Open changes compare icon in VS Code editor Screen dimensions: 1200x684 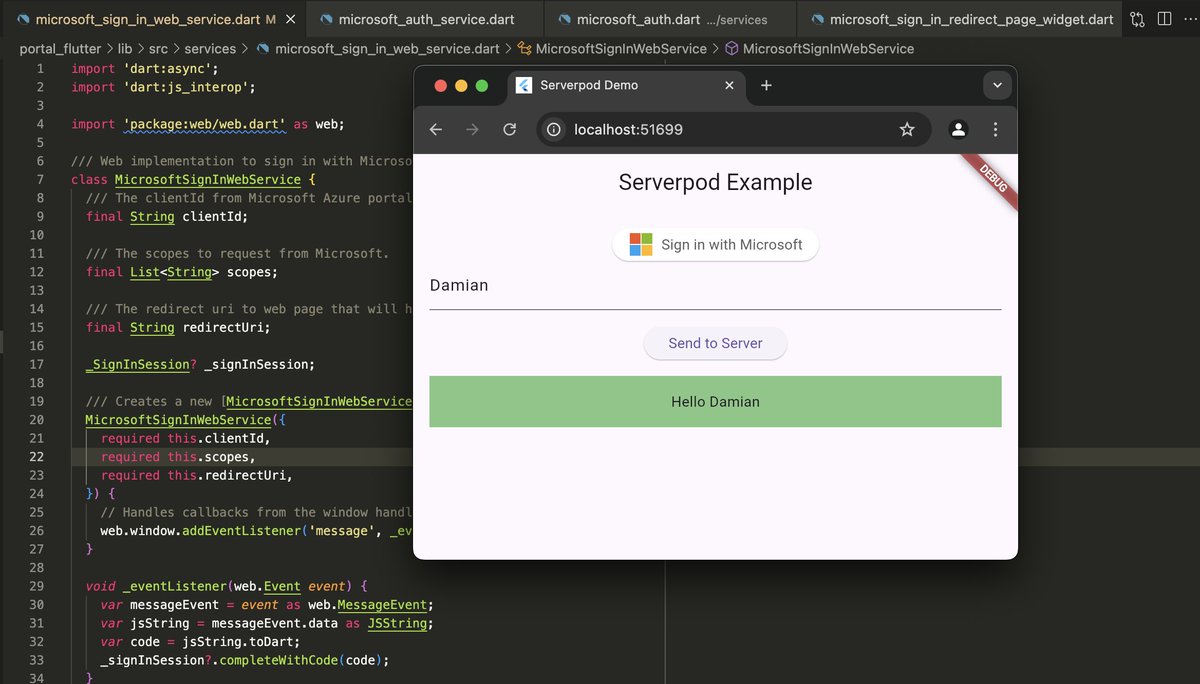[x=1138, y=19]
